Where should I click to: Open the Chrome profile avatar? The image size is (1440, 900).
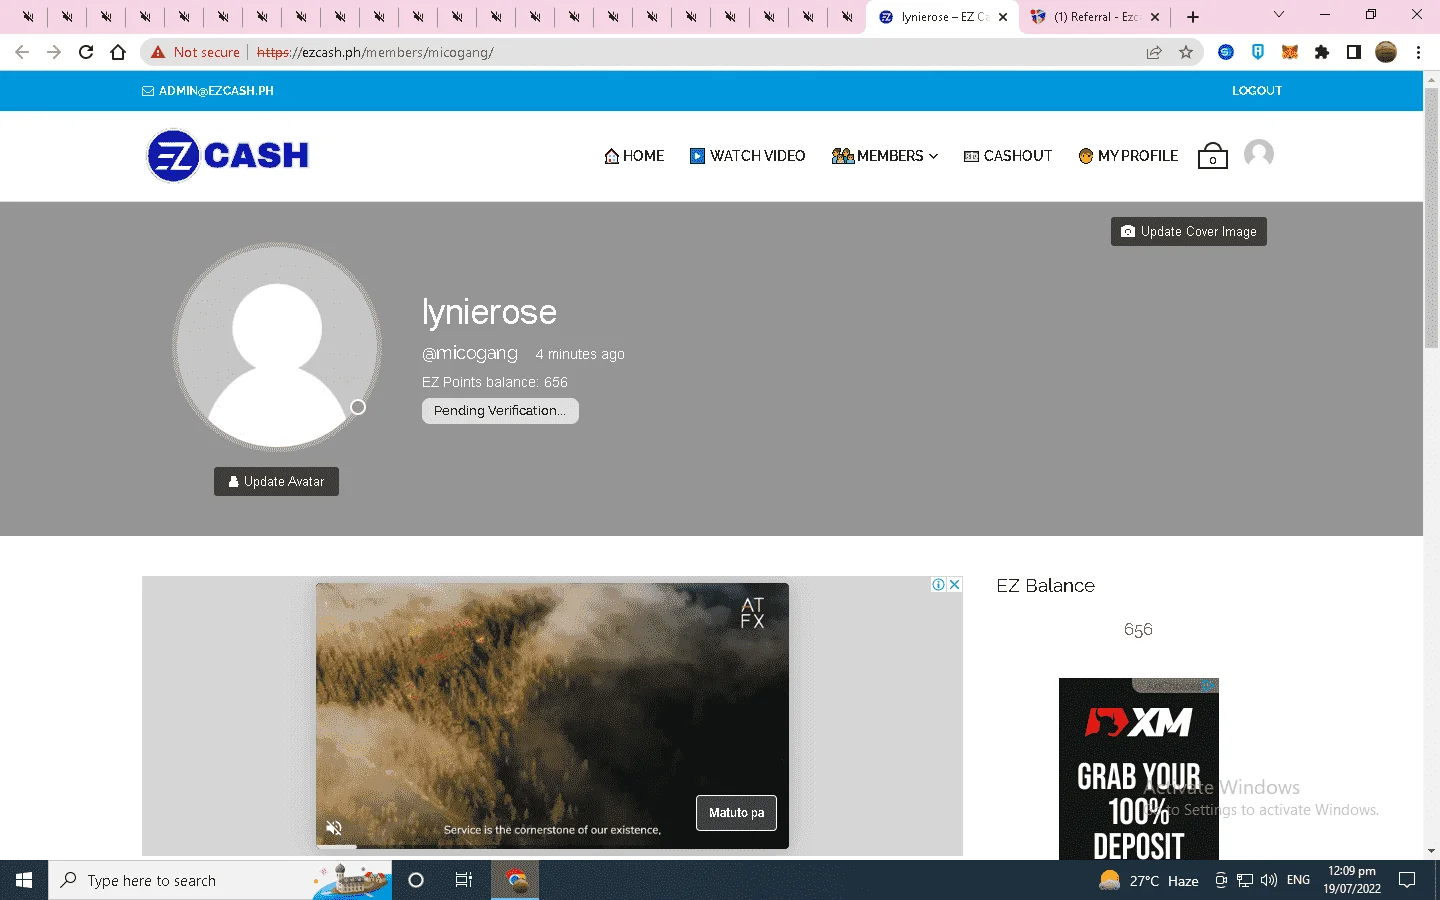tap(1386, 52)
